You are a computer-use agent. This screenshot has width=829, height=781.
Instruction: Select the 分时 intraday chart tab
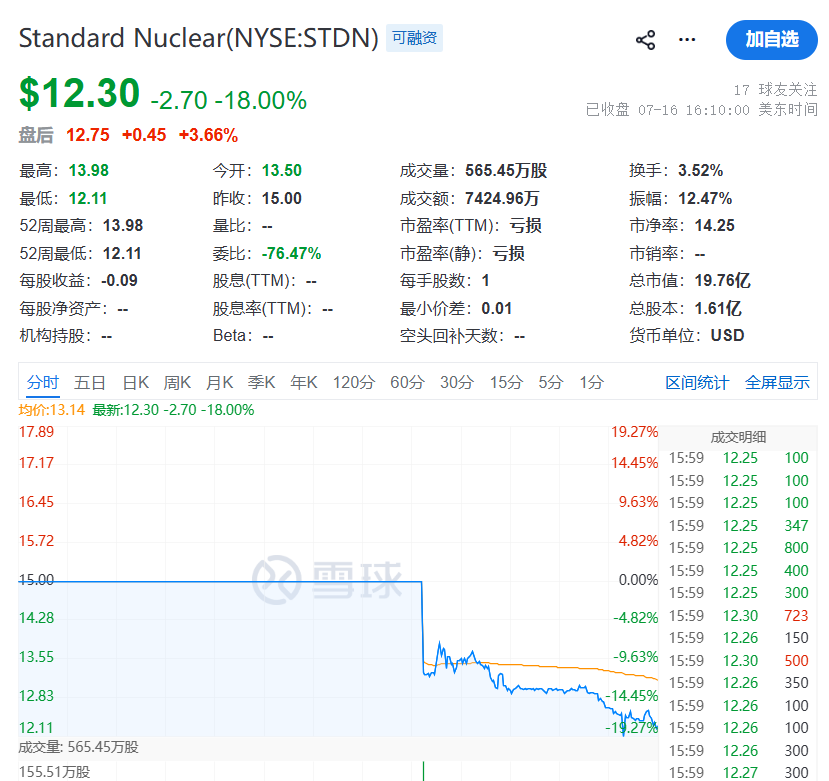[43, 382]
